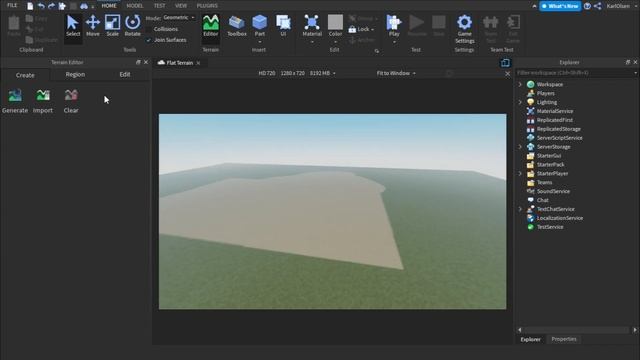Select ServerScriptService in Explorer

click(x=560, y=138)
